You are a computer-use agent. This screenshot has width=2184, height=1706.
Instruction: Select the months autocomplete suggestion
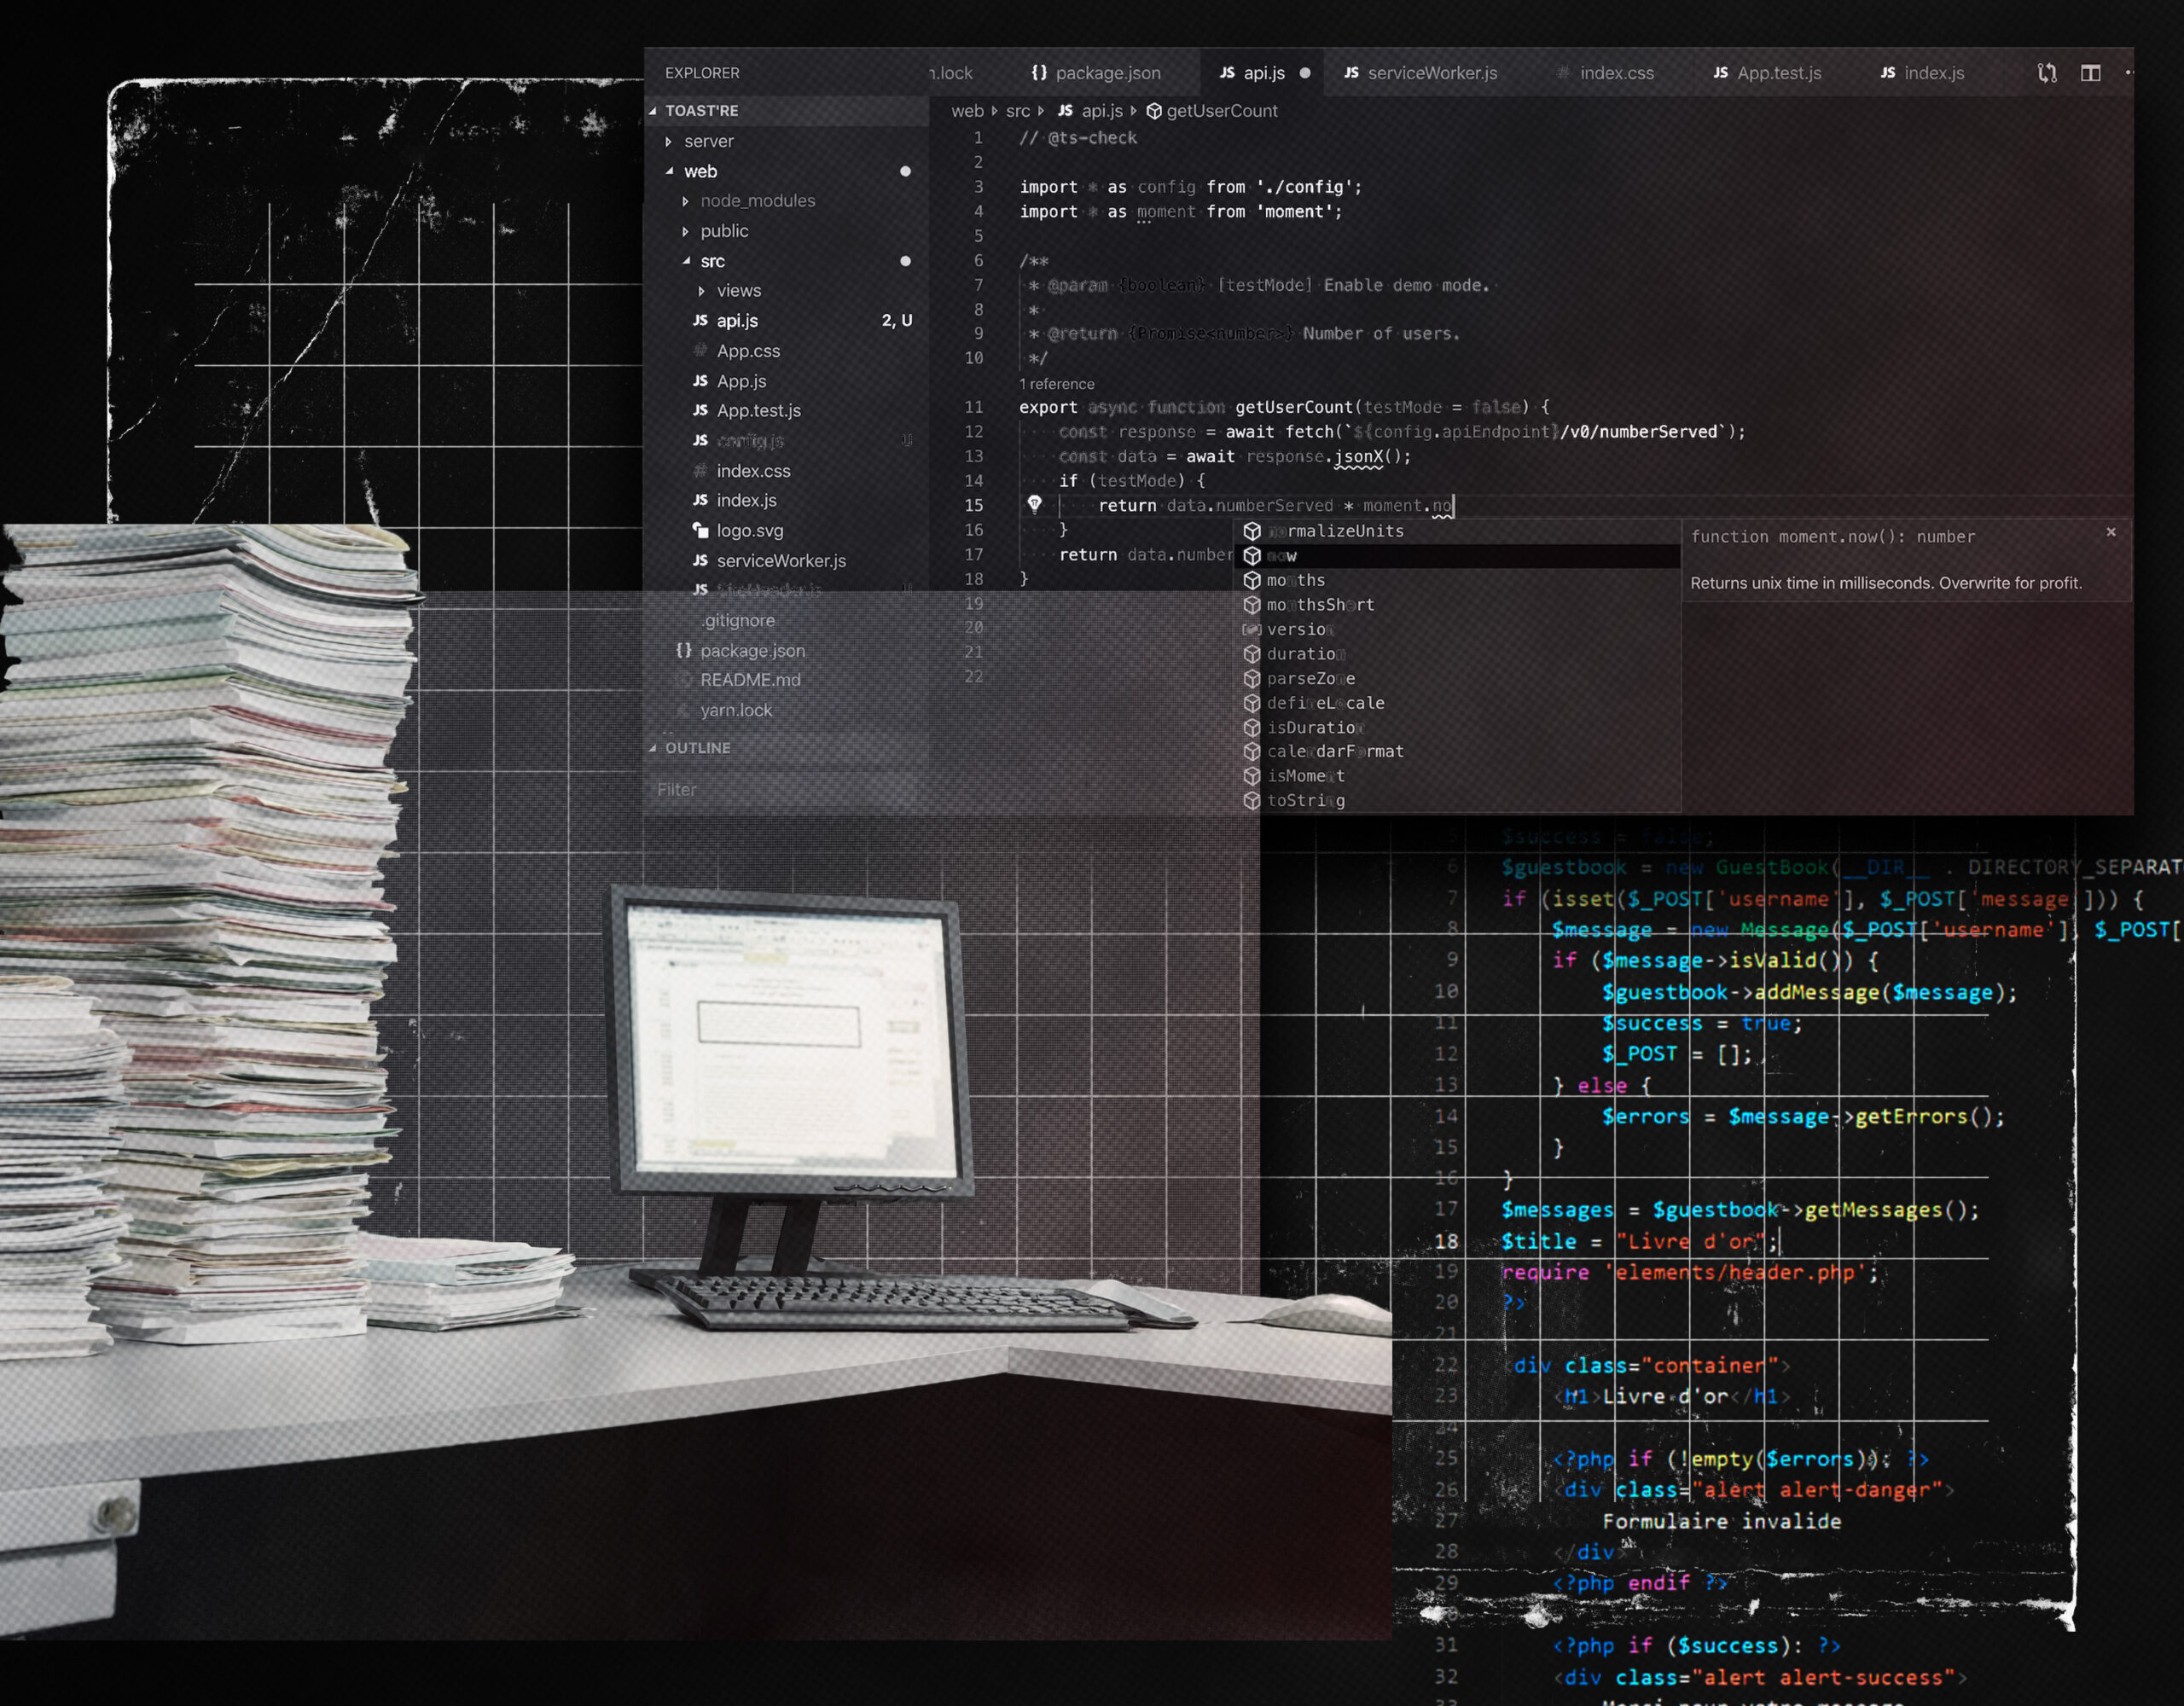click(1295, 580)
